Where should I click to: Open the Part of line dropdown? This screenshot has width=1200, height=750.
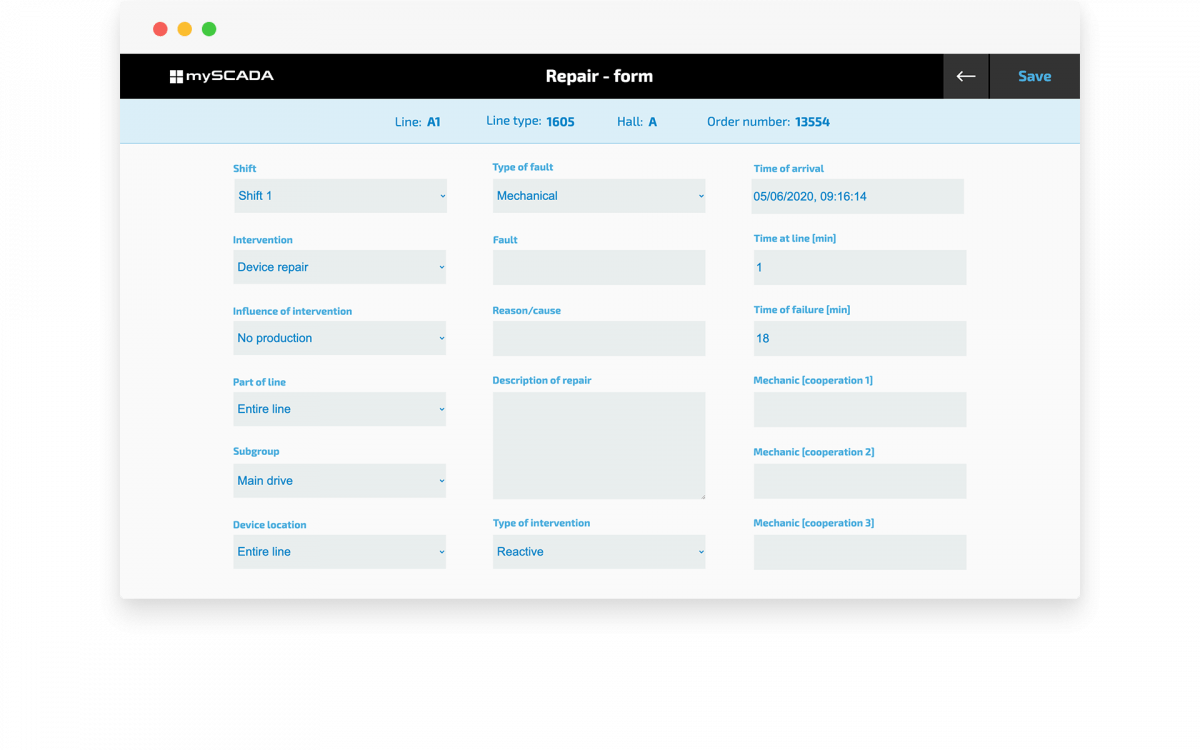tap(340, 409)
